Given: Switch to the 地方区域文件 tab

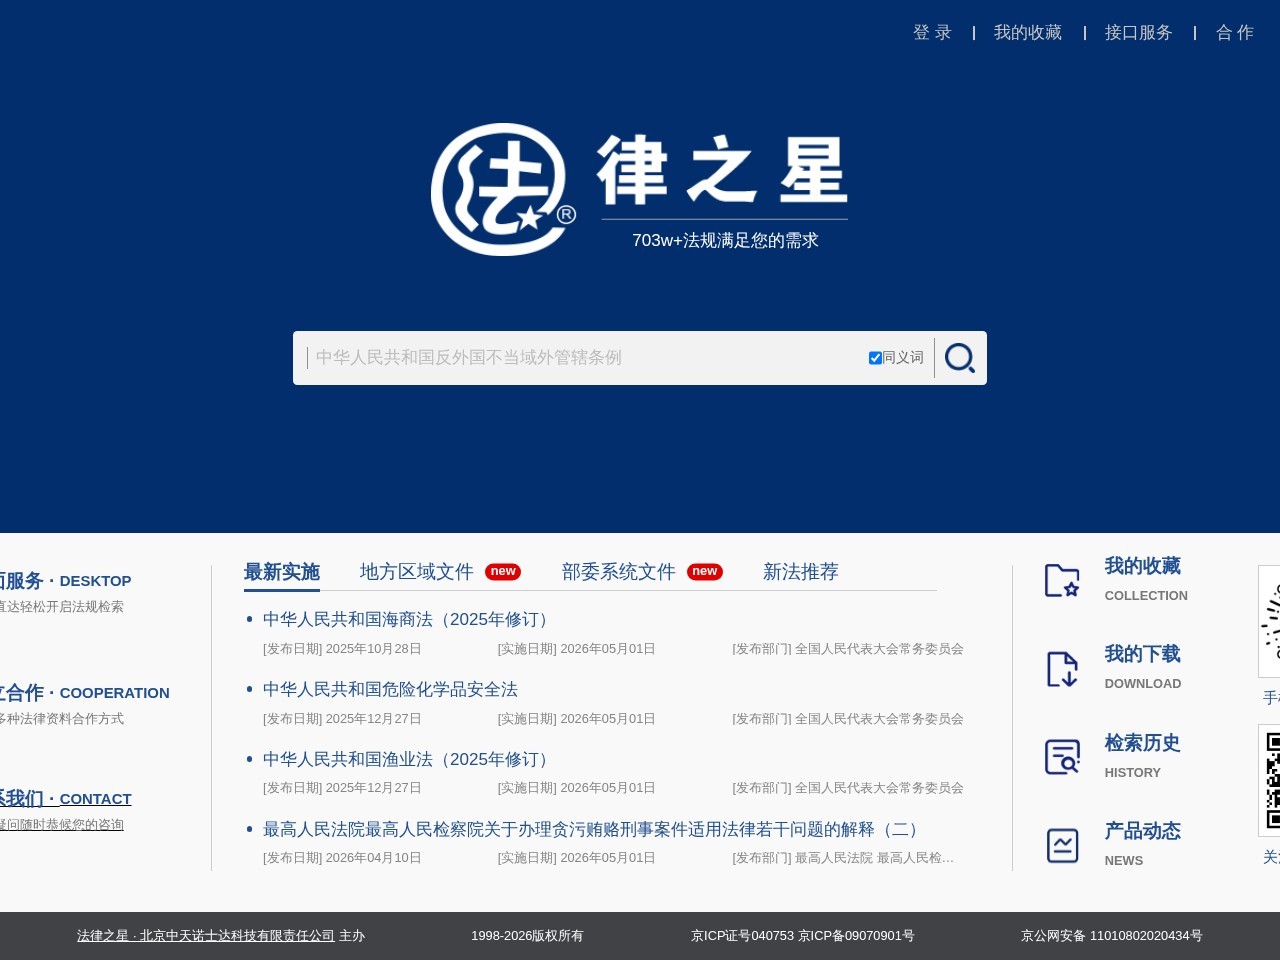Looking at the screenshot, I should pyautogui.click(x=417, y=572).
